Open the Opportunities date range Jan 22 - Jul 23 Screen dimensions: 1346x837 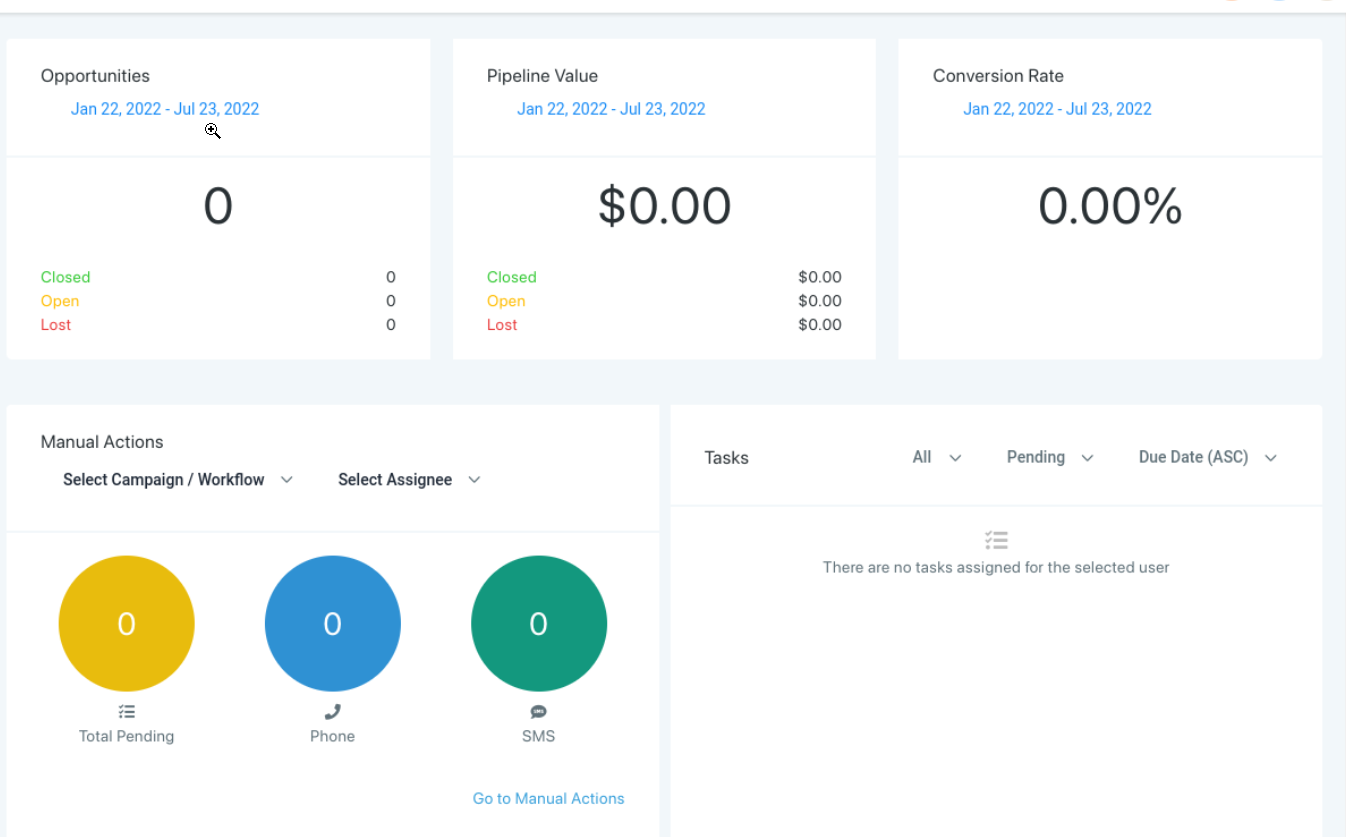(x=165, y=109)
